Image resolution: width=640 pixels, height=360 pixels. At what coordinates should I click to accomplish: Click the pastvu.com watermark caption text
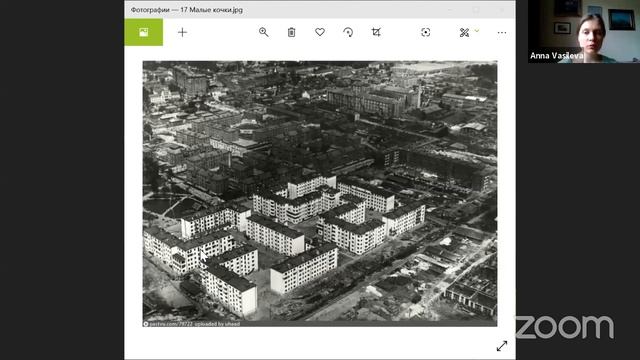pyautogui.click(x=192, y=324)
